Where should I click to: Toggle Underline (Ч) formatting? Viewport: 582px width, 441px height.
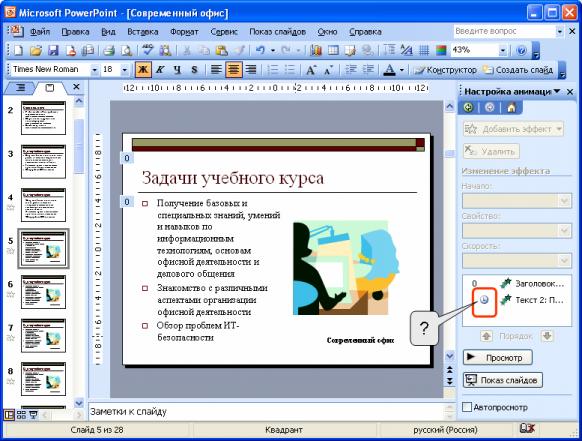click(x=177, y=69)
